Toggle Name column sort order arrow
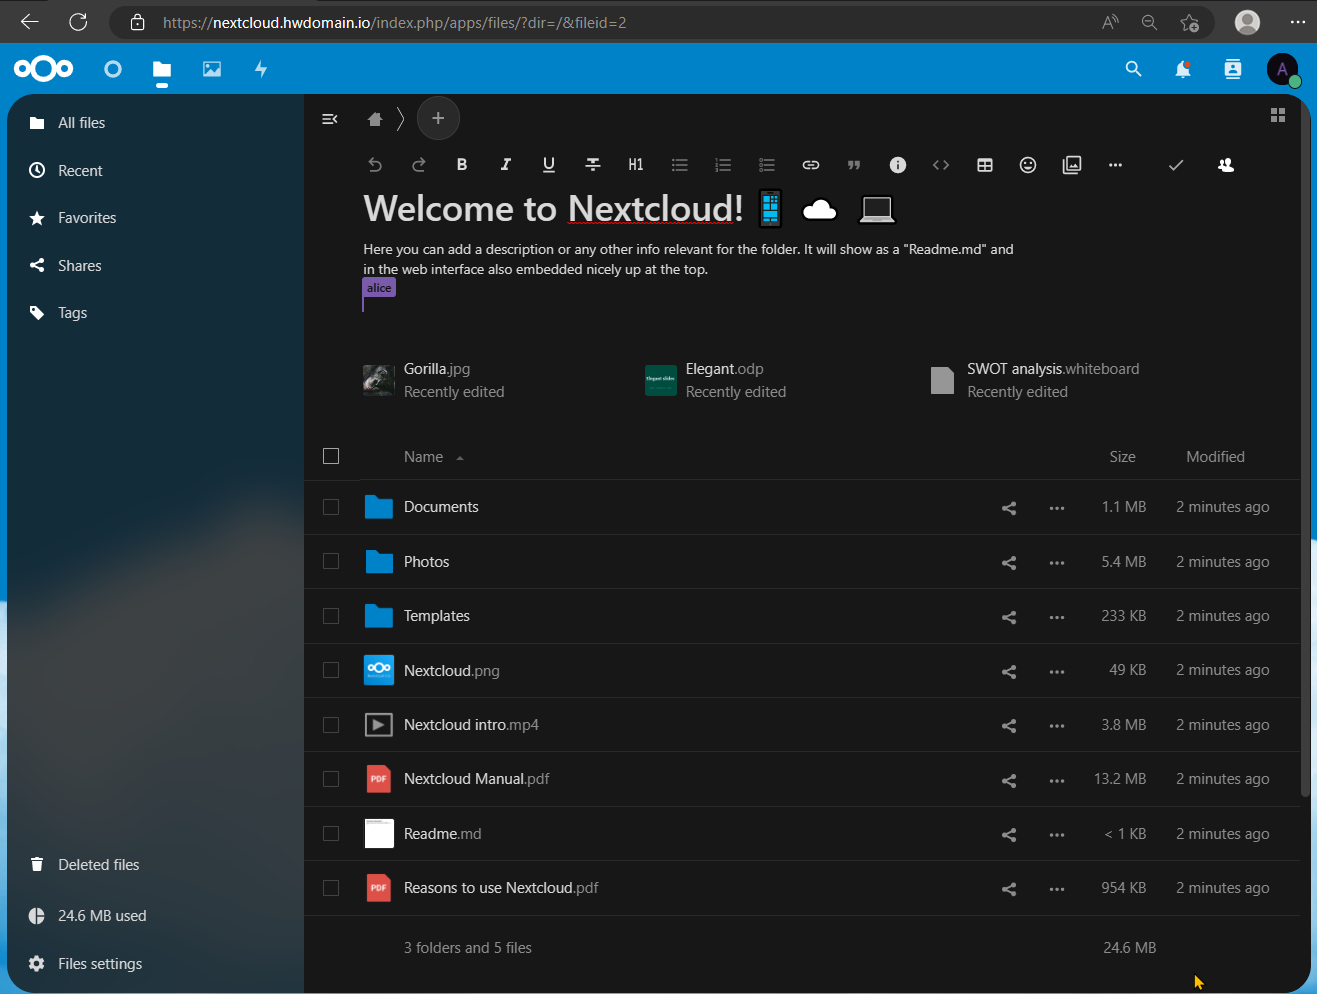Screen dimensions: 1317x994 coord(459,457)
